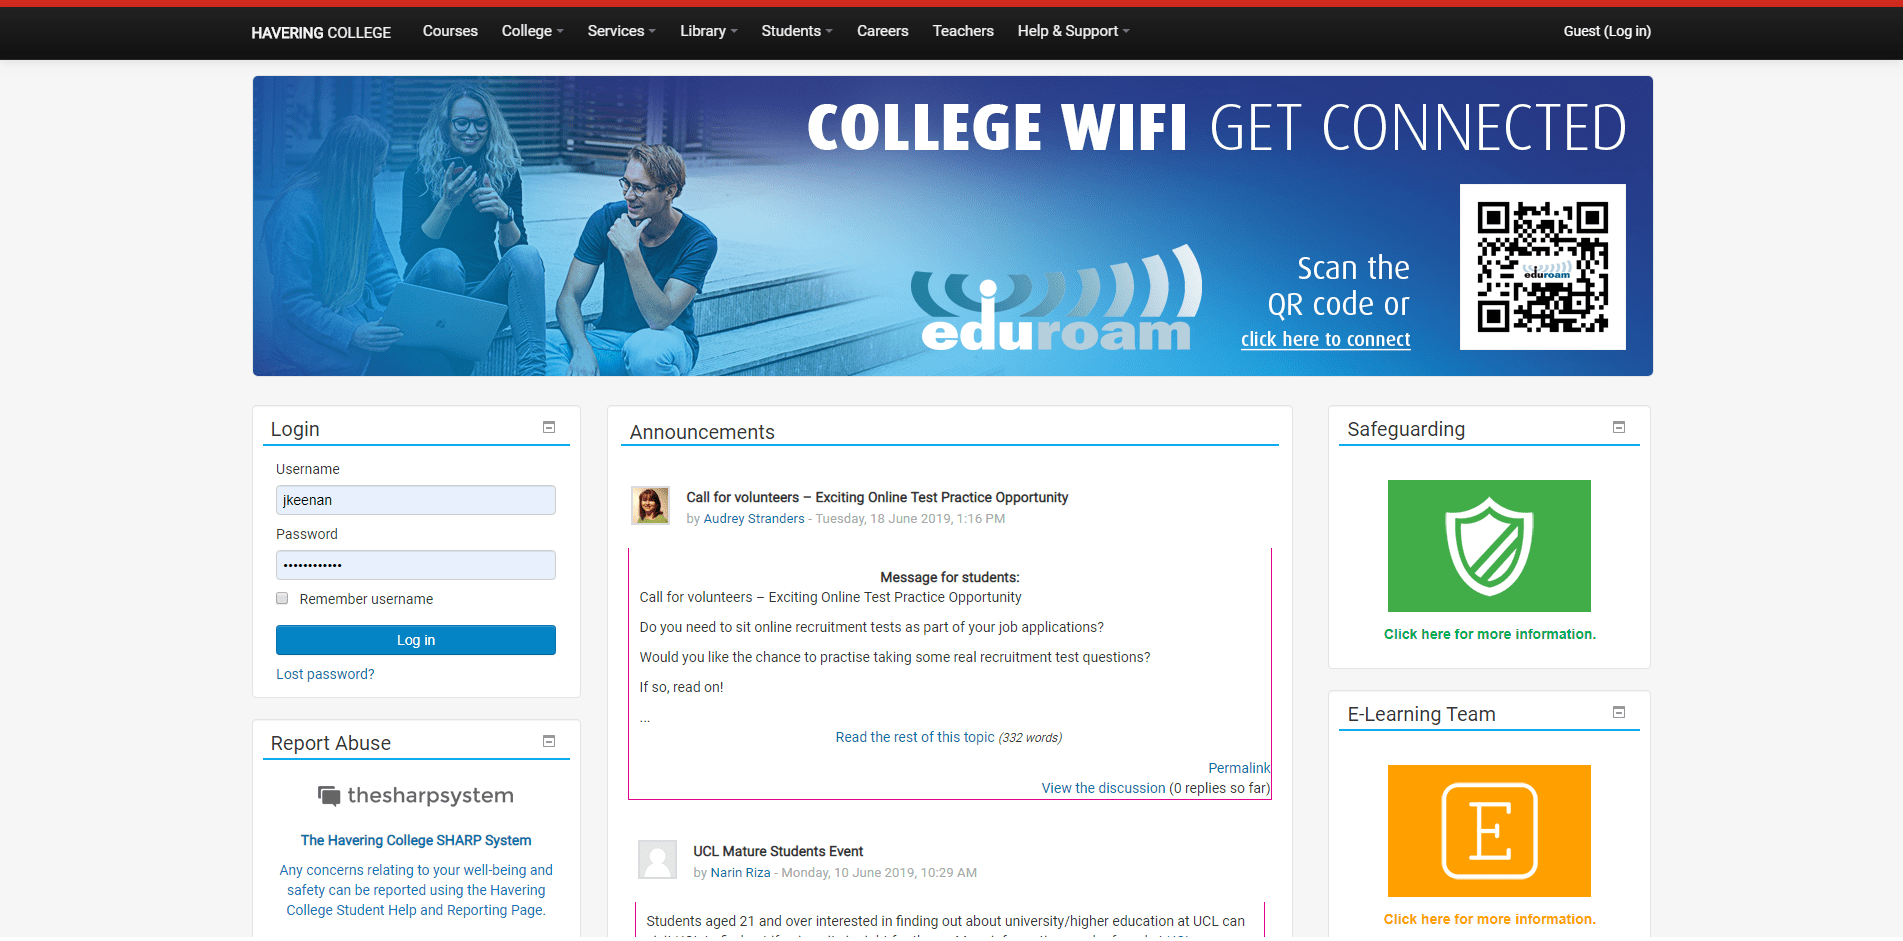Click the 'Call for volunteers' announcement title
Viewport: 1903px width, 941px height.
[877, 497]
